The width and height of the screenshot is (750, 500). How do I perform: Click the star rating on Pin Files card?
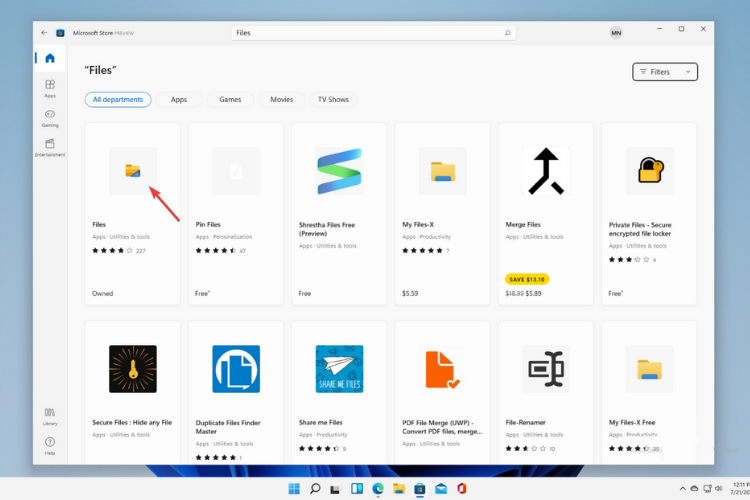click(x=216, y=251)
